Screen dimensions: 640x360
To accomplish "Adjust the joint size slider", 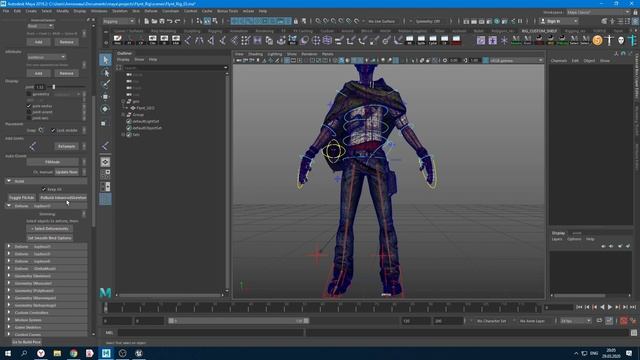I will 53,87.
